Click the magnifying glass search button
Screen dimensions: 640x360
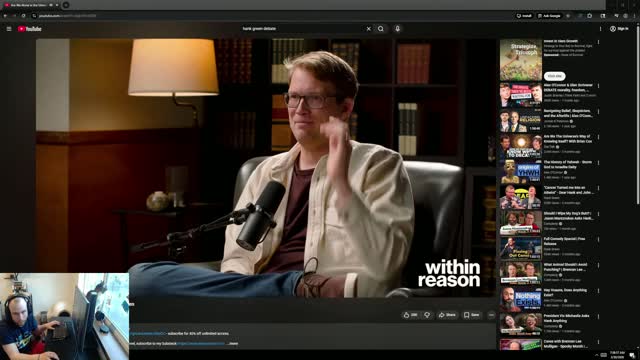[x=381, y=29]
